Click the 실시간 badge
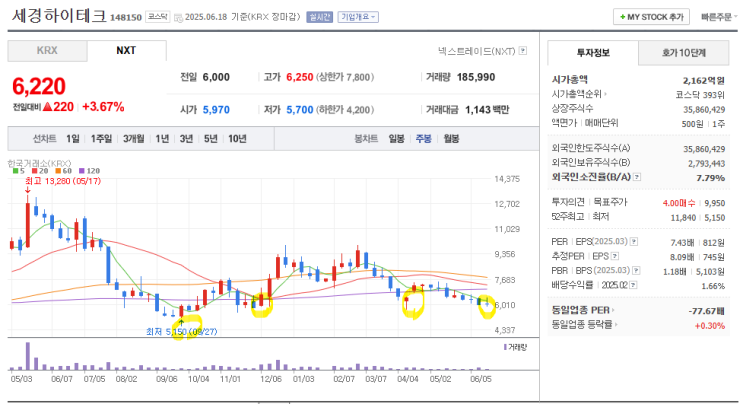The image size is (743, 404). coord(319,17)
